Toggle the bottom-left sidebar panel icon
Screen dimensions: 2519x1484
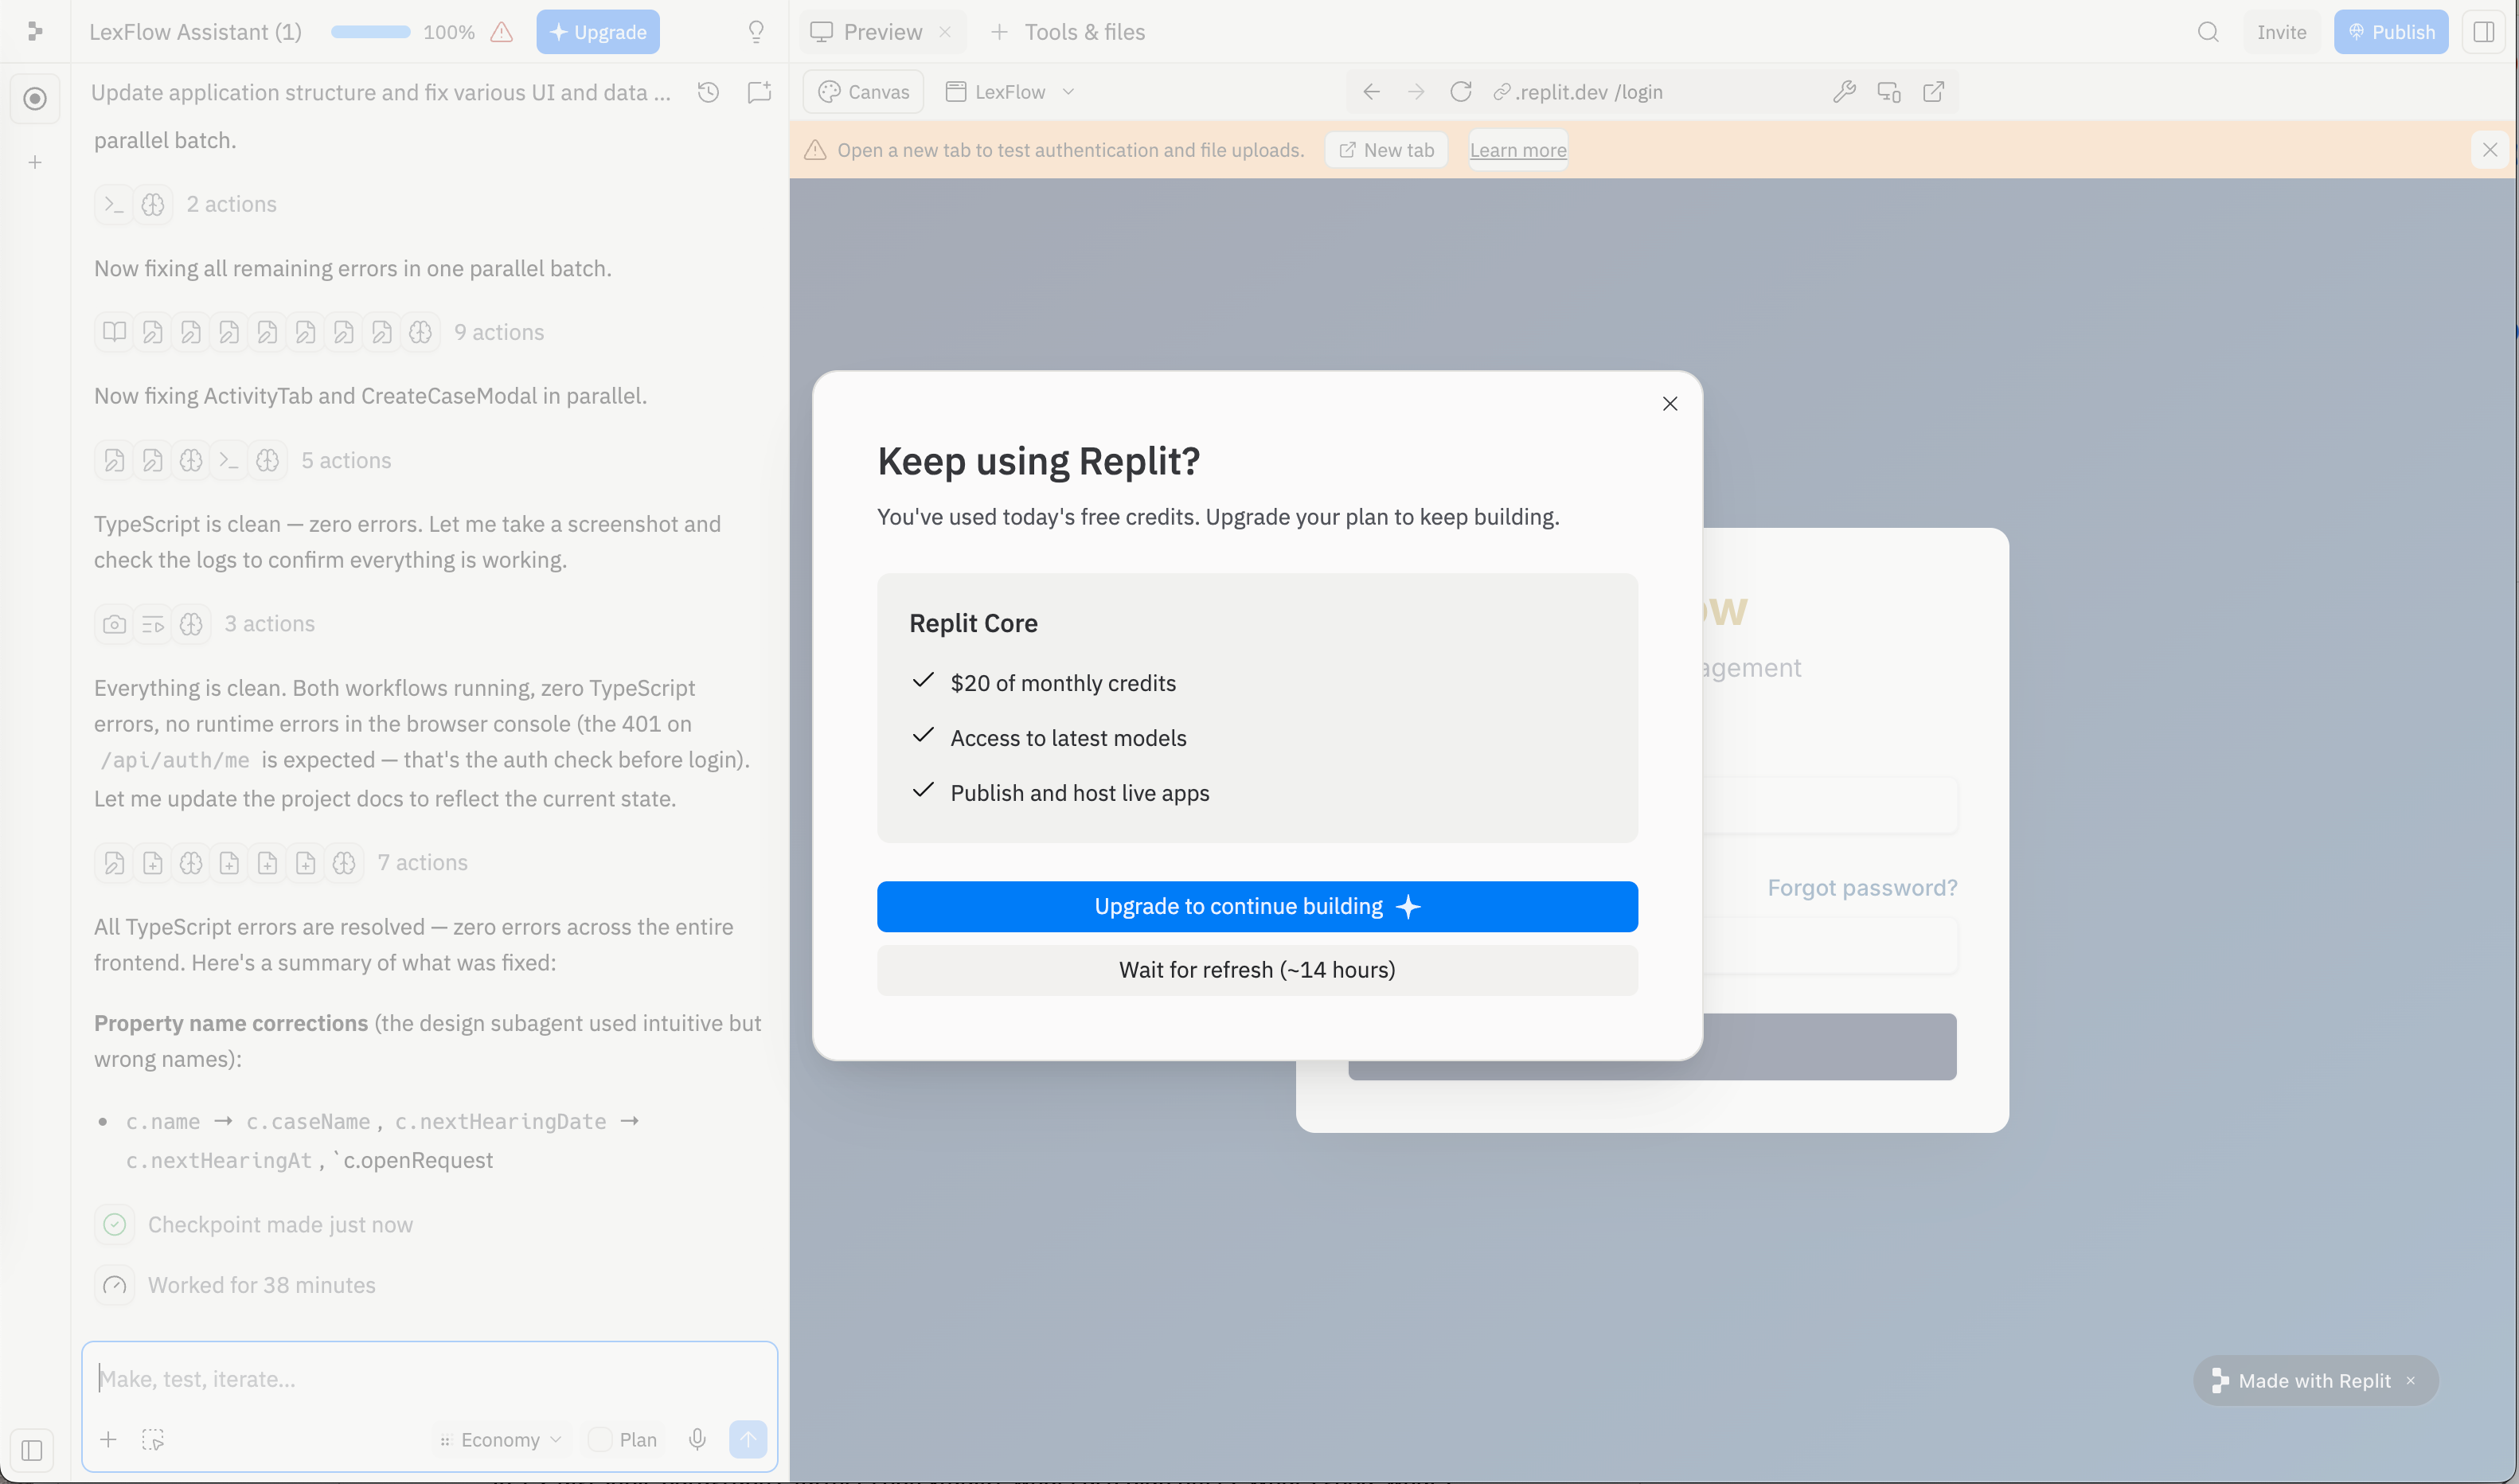point(32,1449)
